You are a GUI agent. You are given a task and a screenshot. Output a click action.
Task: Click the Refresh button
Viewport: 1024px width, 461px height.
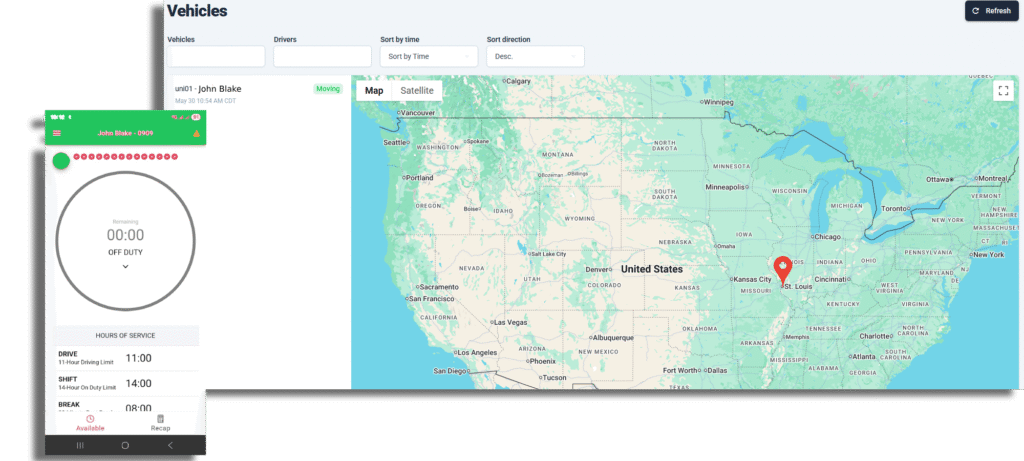click(991, 11)
